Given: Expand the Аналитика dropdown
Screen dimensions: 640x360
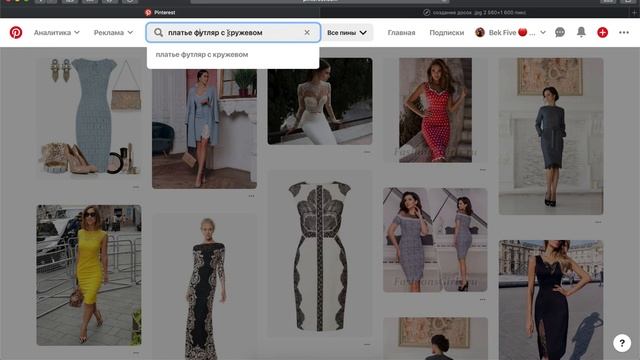Looking at the screenshot, I should 56,32.
